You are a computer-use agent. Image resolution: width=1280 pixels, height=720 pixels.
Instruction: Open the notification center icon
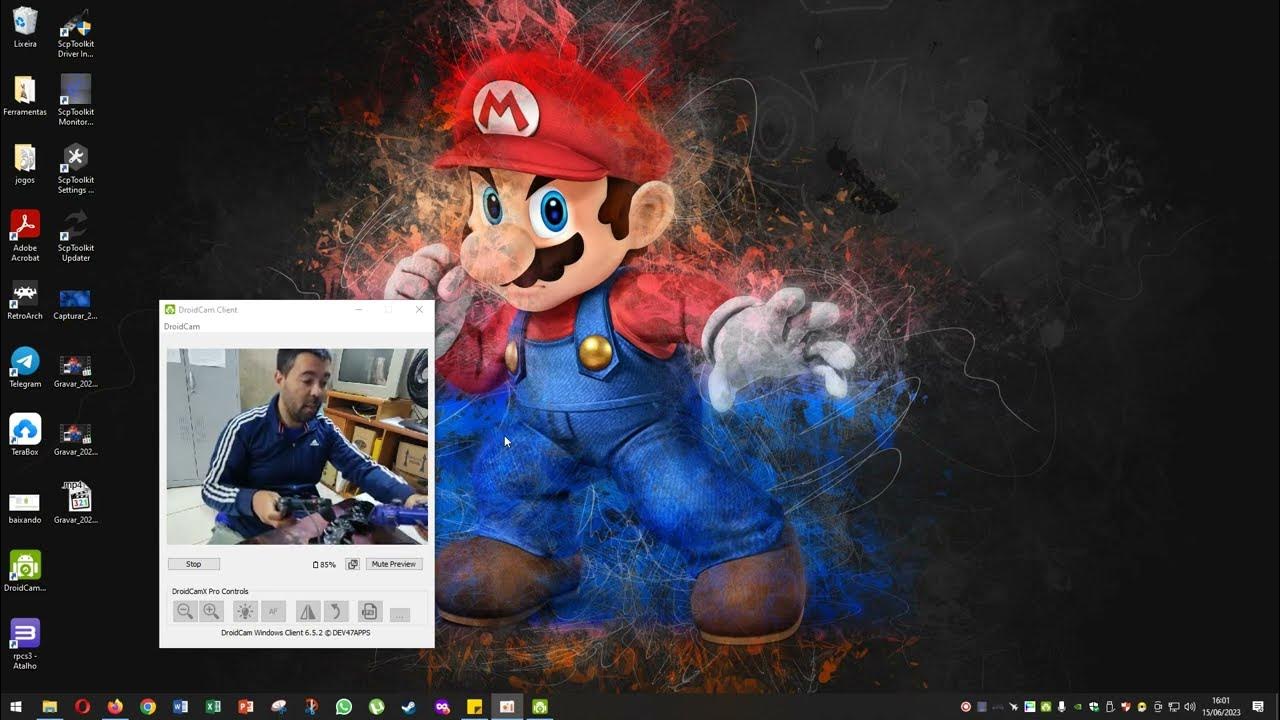1258,707
